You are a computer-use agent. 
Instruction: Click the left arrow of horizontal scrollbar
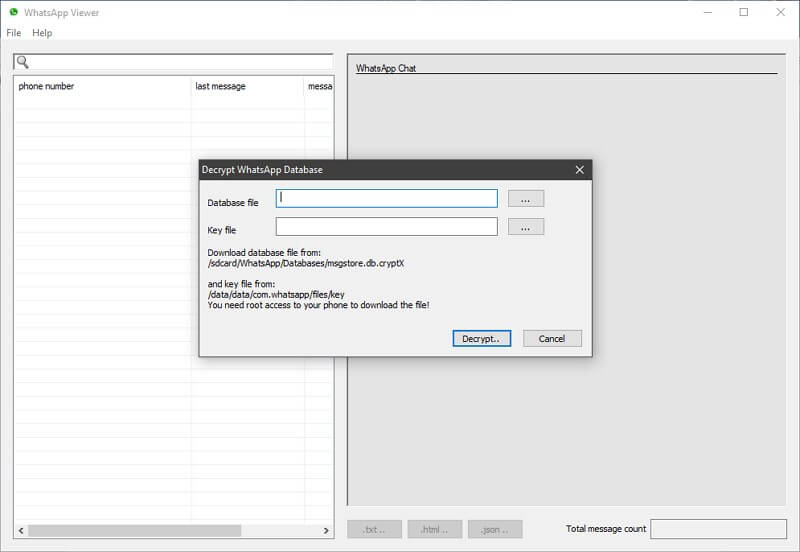[21, 530]
